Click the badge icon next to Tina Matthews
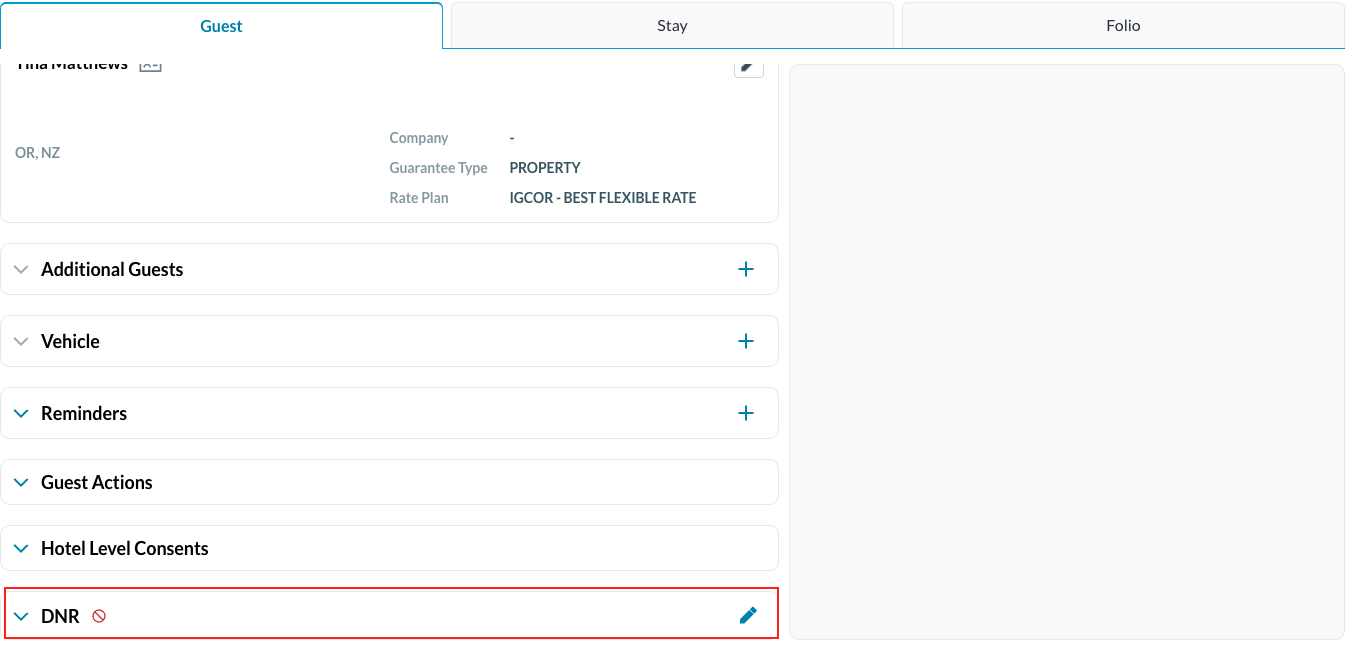Viewport: 1348px width, 645px height. tap(149, 62)
